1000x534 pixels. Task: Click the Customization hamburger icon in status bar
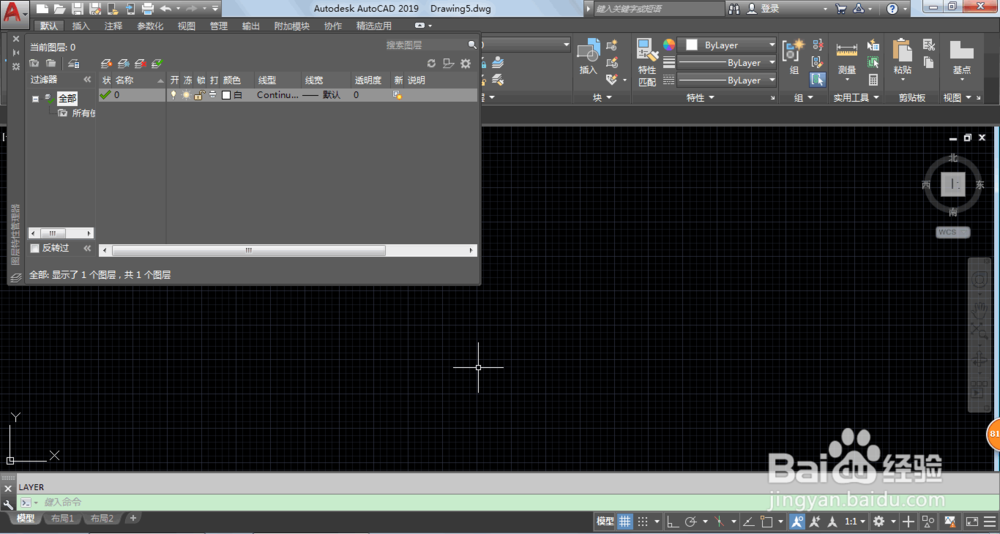pyautogui.click(x=989, y=521)
